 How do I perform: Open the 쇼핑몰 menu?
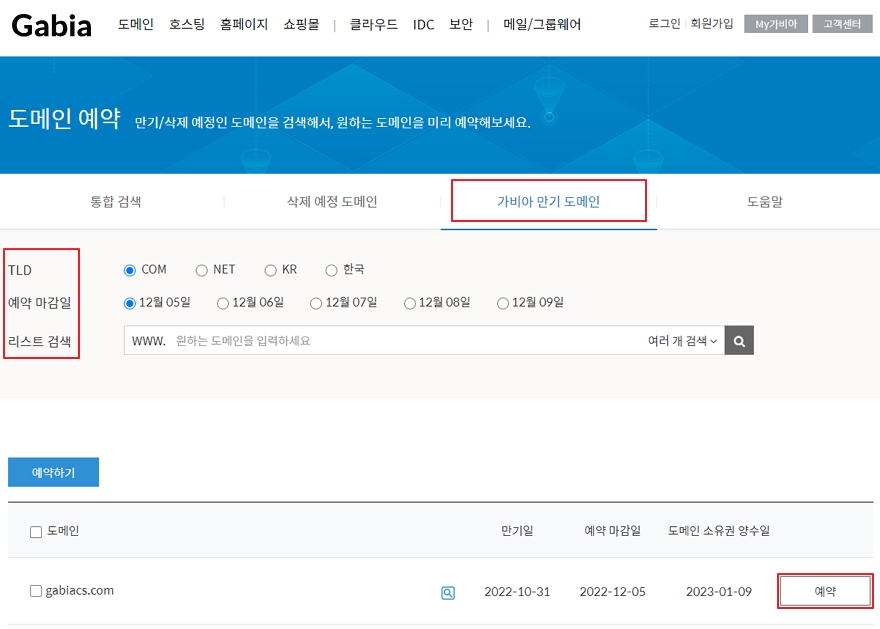coord(301,24)
